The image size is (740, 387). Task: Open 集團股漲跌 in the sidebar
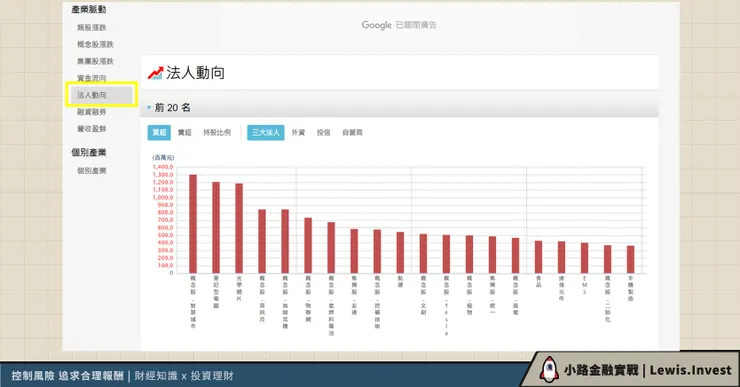coord(95,61)
